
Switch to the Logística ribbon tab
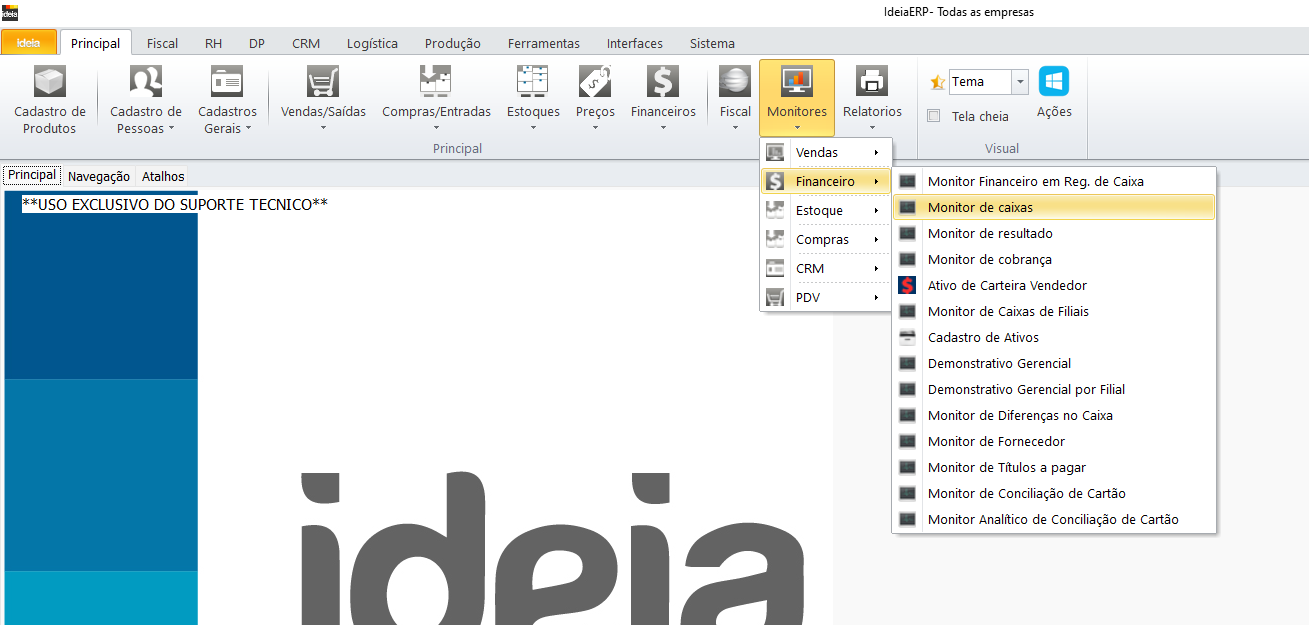click(x=372, y=43)
